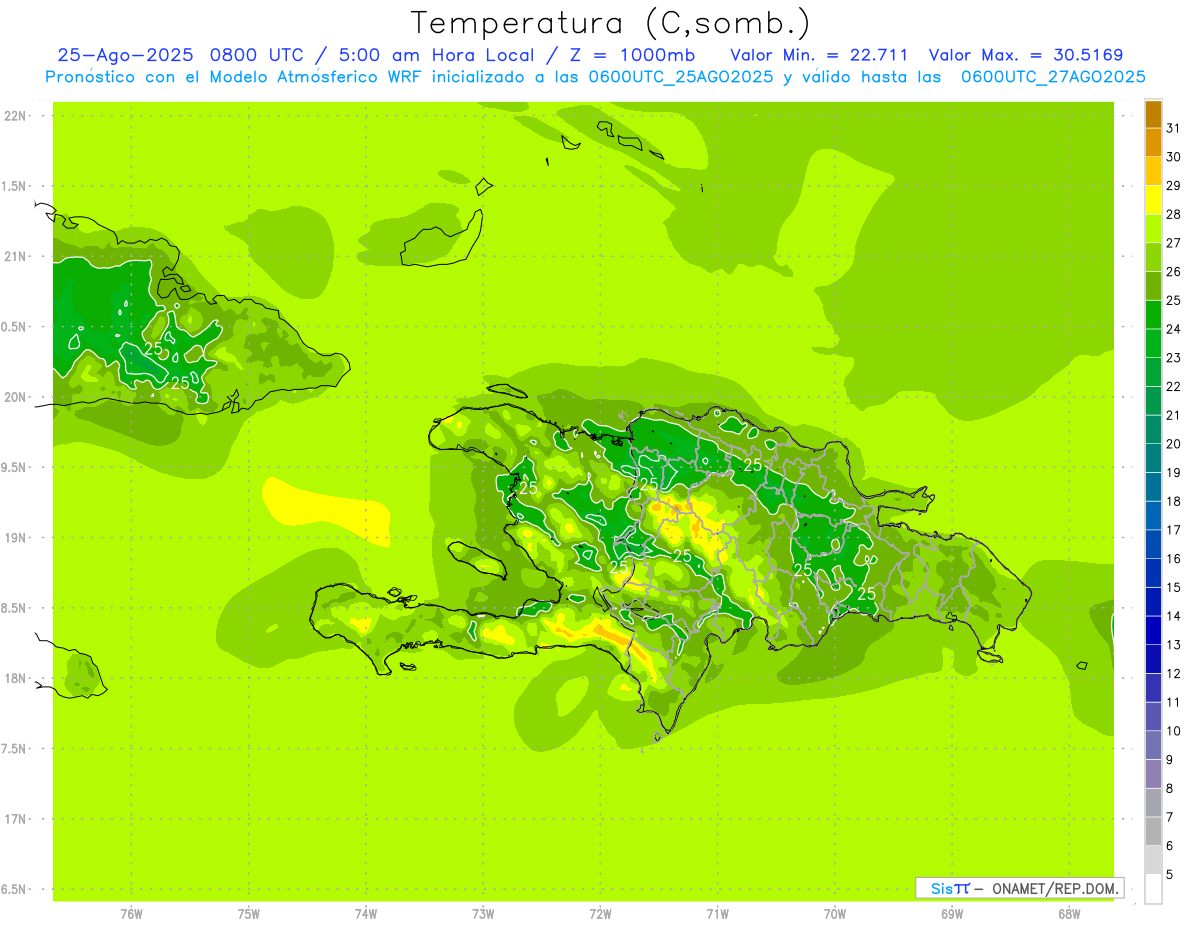Screen dimensions: 1200x927
Task: Click the legend value '8'
Action: point(1170,788)
